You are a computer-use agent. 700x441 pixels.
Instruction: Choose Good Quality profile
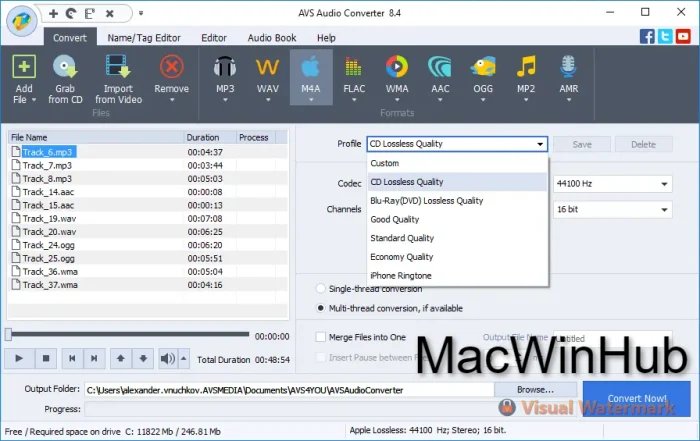(x=457, y=220)
